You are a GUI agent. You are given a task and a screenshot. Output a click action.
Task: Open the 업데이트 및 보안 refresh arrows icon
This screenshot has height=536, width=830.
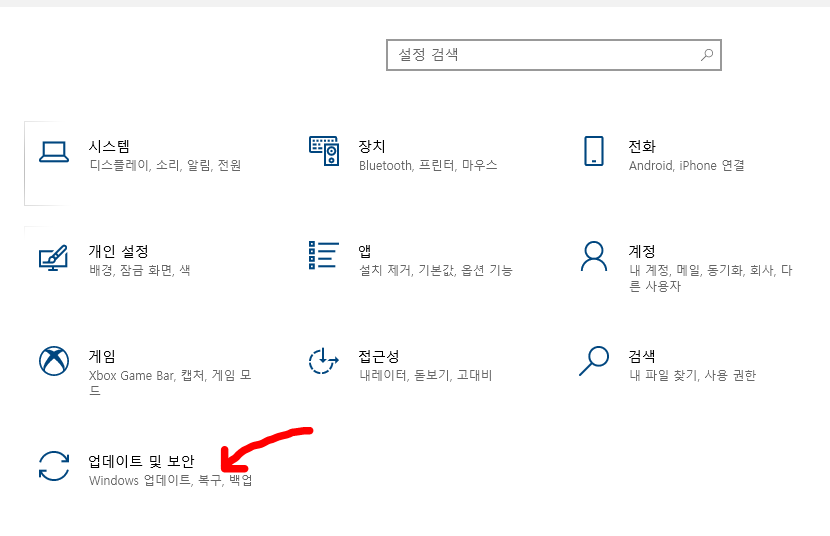click(54, 466)
